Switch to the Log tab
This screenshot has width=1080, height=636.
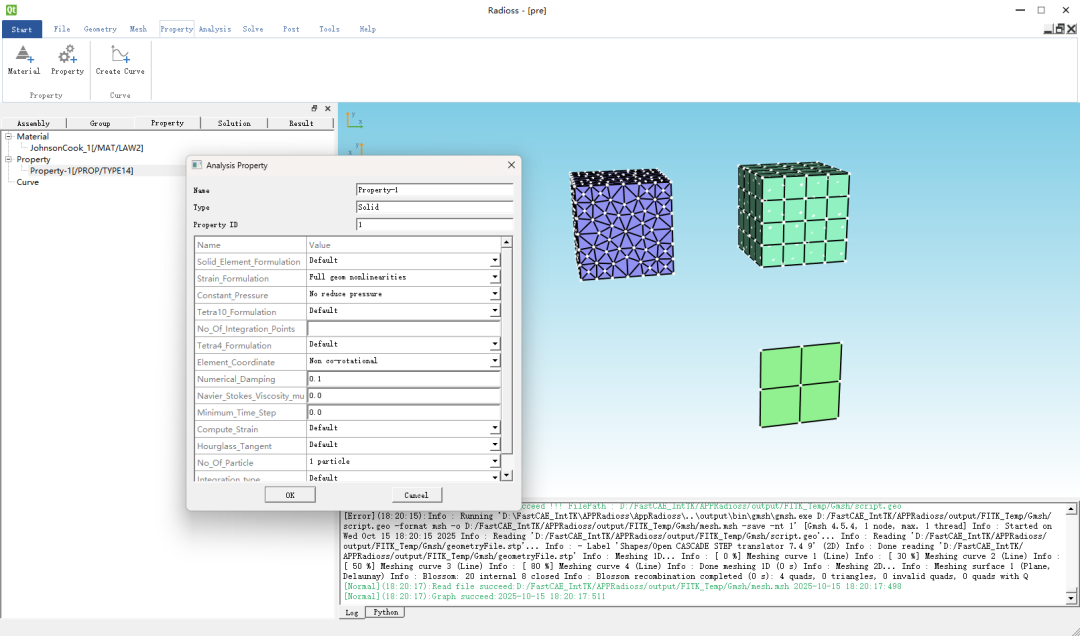351,613
